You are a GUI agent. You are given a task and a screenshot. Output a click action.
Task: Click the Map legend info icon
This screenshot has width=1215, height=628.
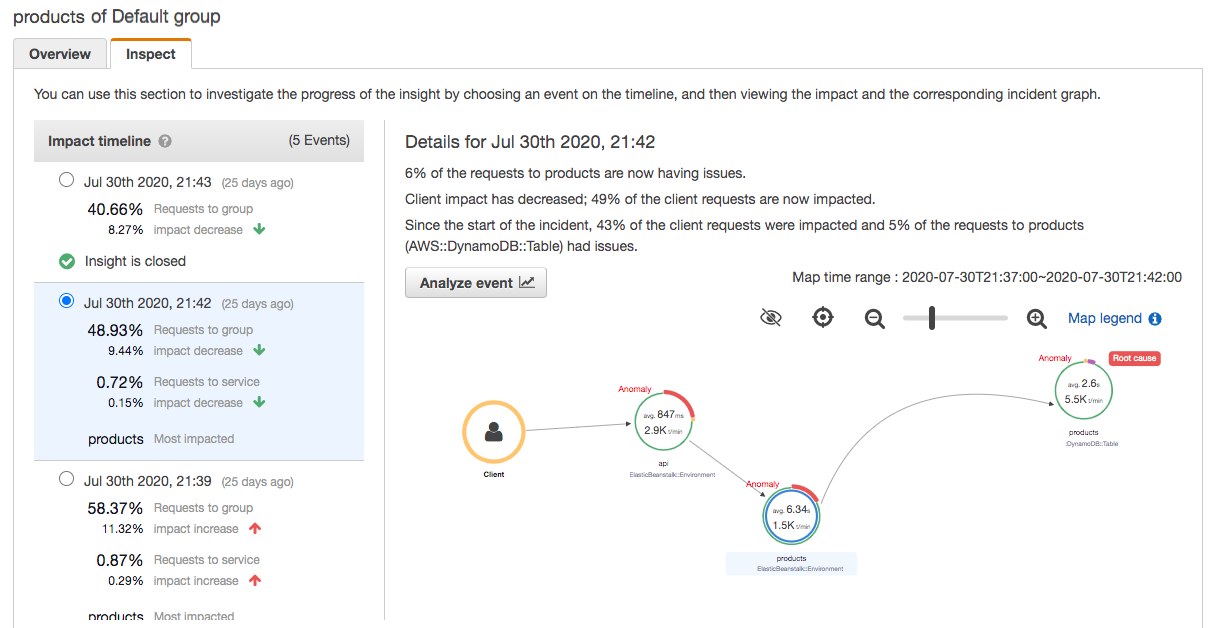pos(1155,319)
